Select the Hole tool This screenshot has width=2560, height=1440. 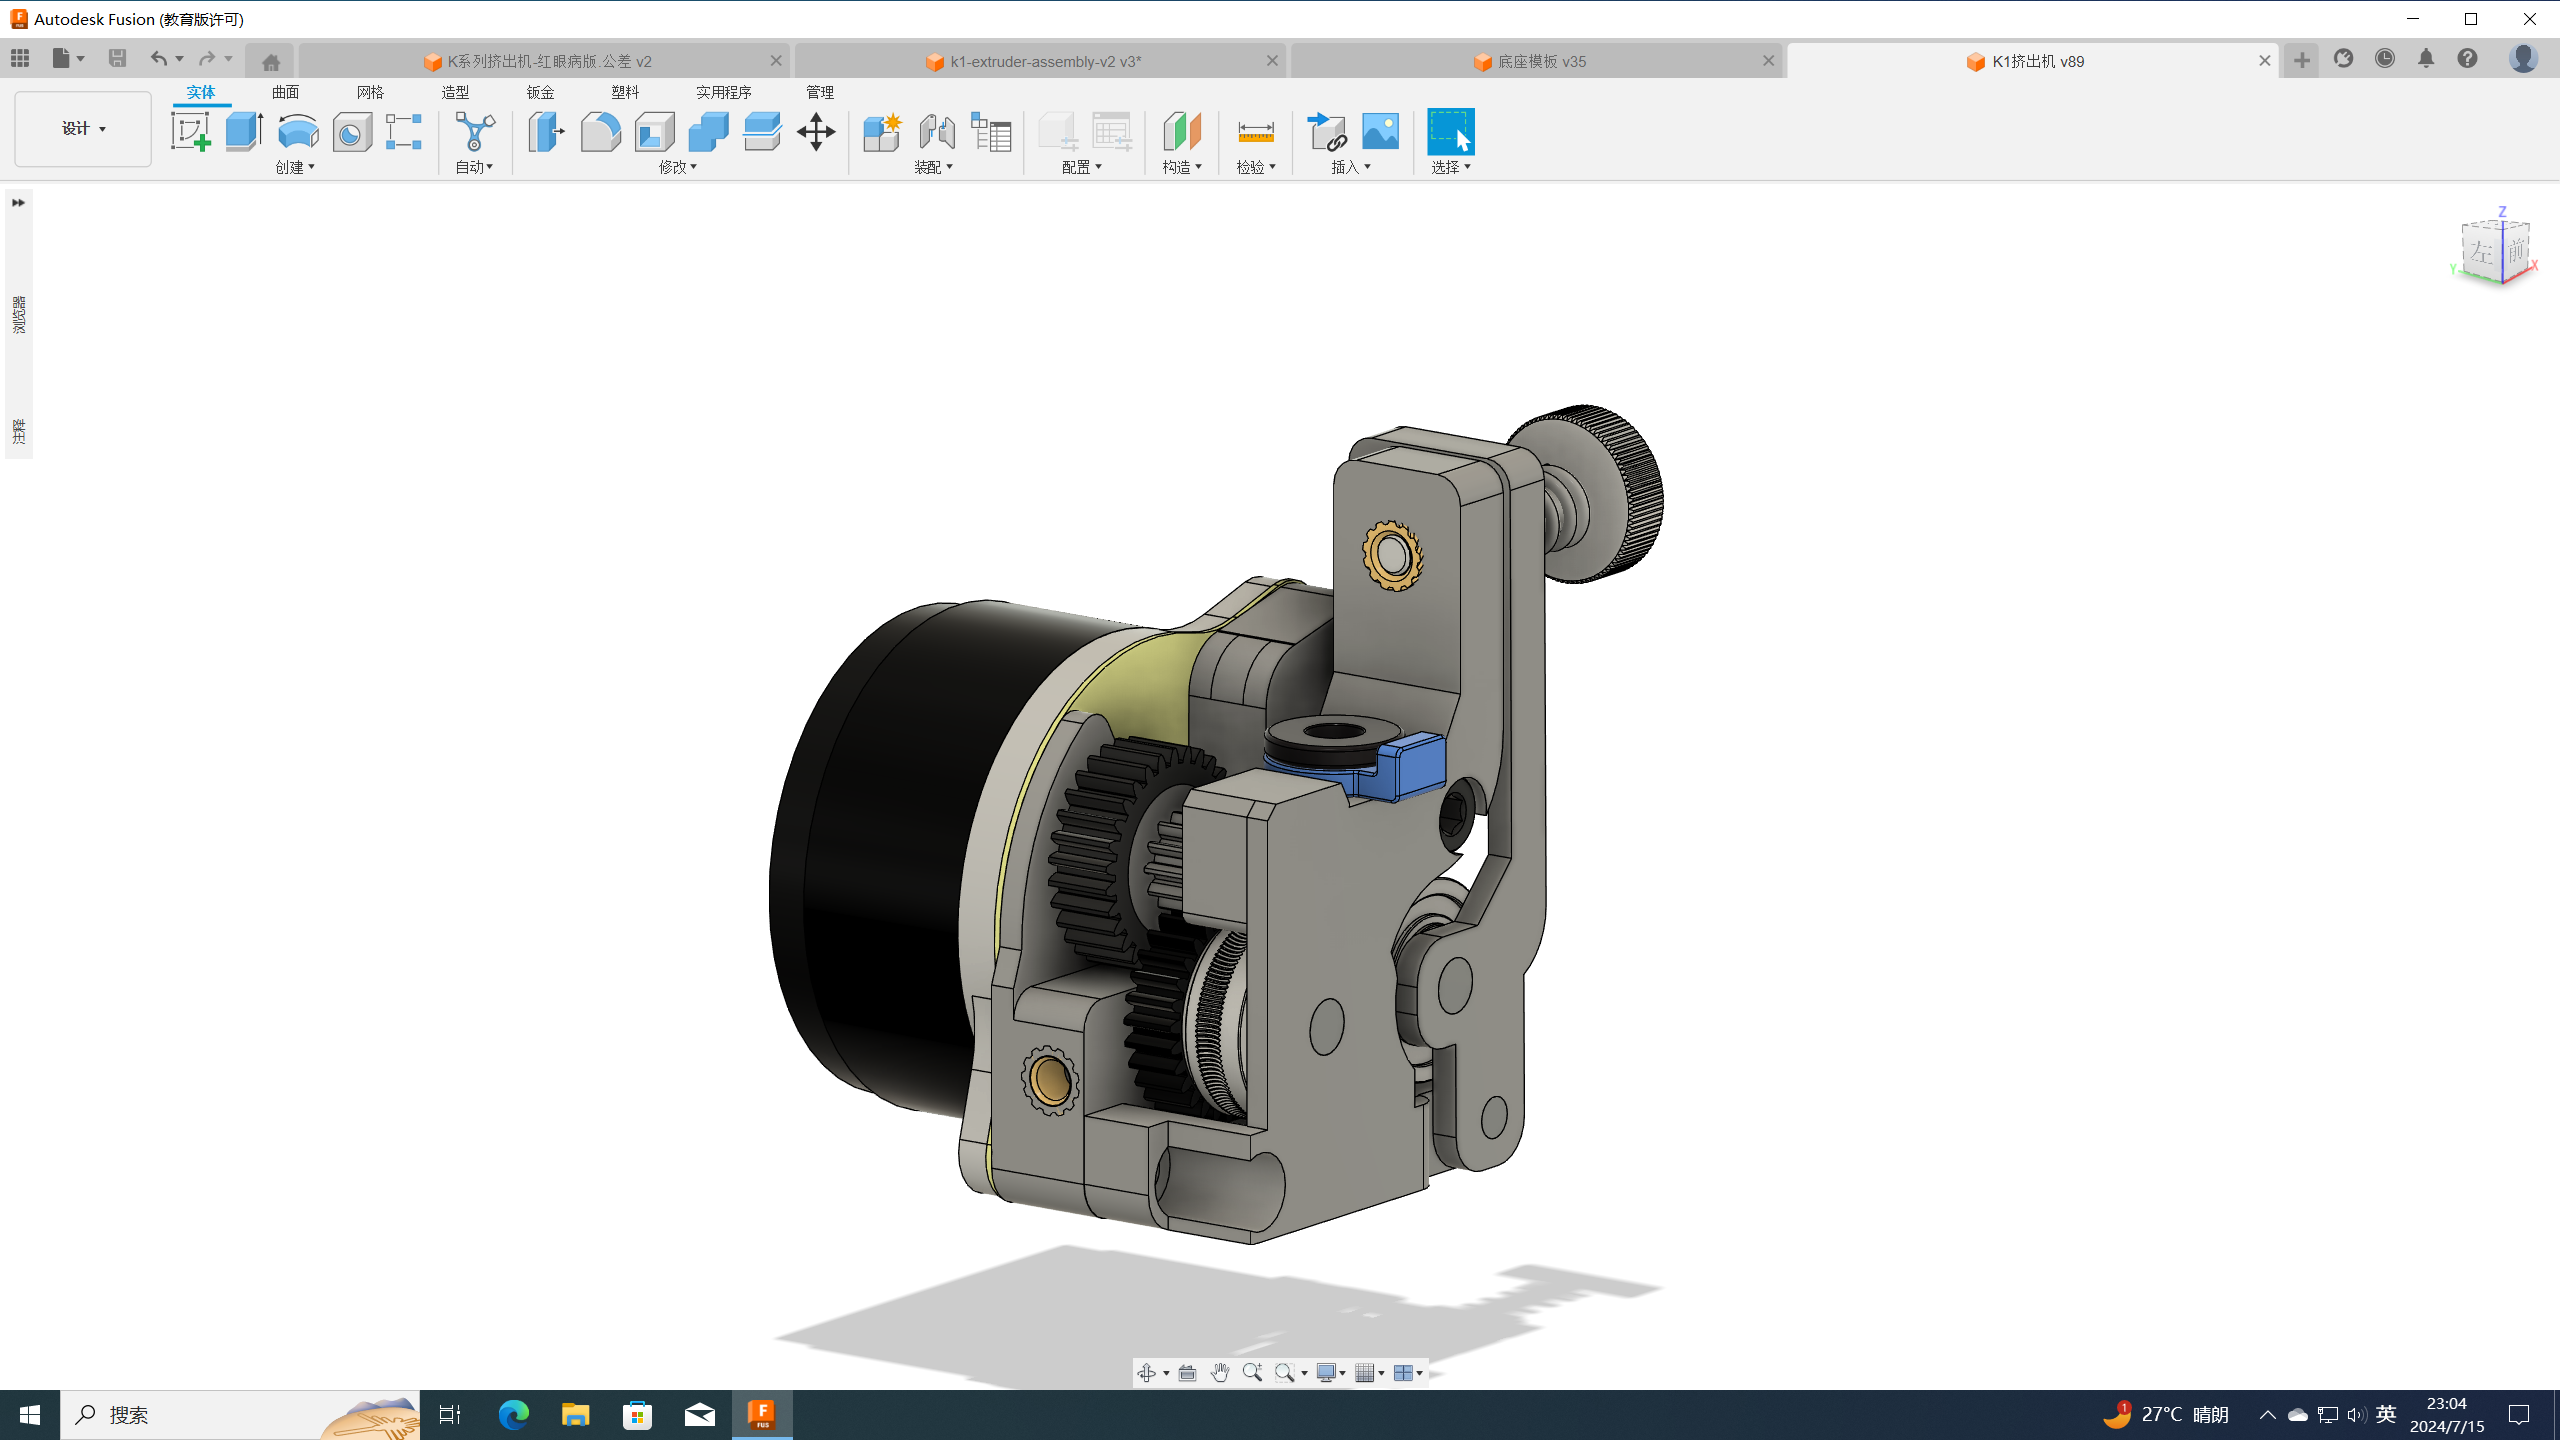(x=352, y=131)
